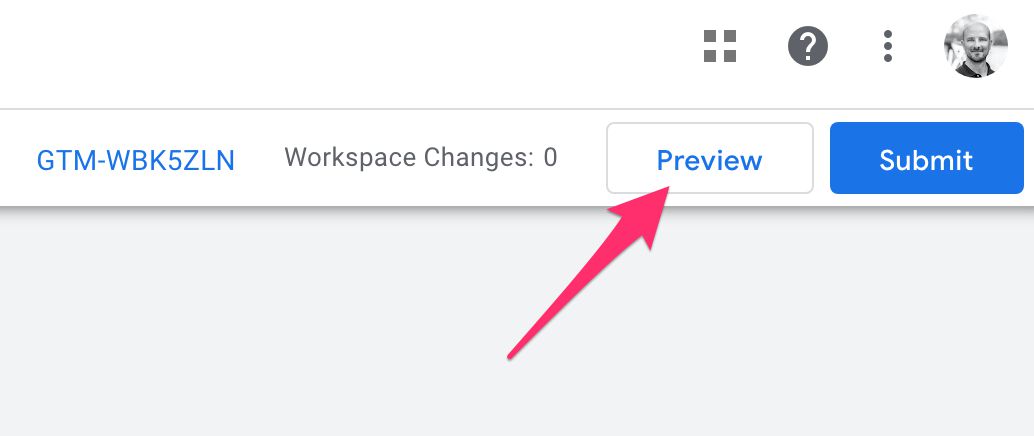Click the Preview button

pos(710,158)
